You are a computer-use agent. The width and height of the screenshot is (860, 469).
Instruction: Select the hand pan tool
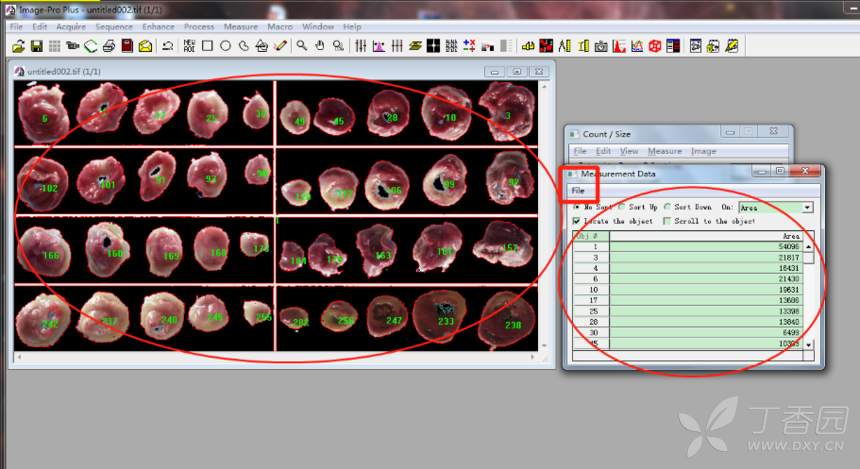click(320, 46)
